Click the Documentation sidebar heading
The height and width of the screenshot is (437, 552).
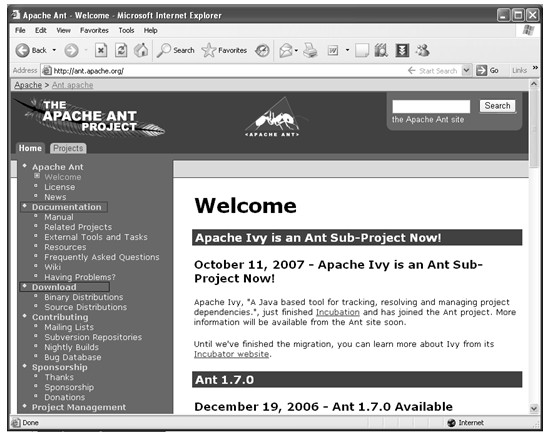point(67,207)
